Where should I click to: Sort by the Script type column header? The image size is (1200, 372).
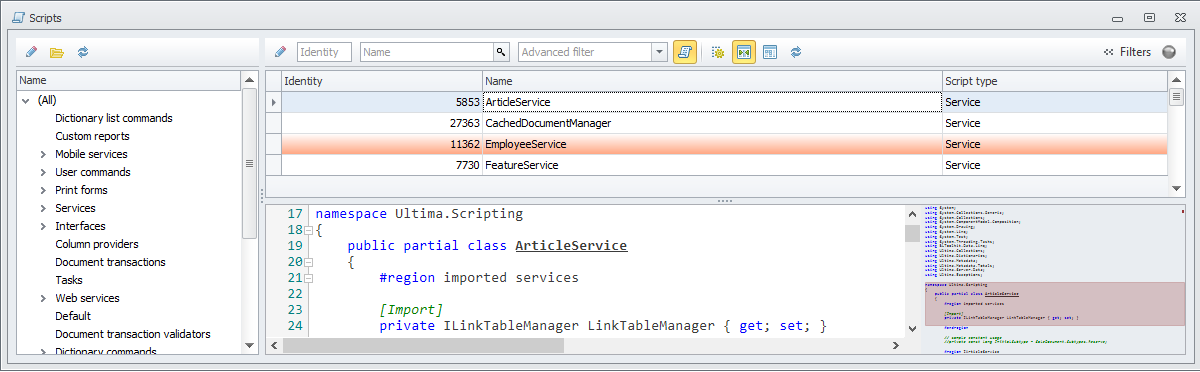(x=1055, y=81)
